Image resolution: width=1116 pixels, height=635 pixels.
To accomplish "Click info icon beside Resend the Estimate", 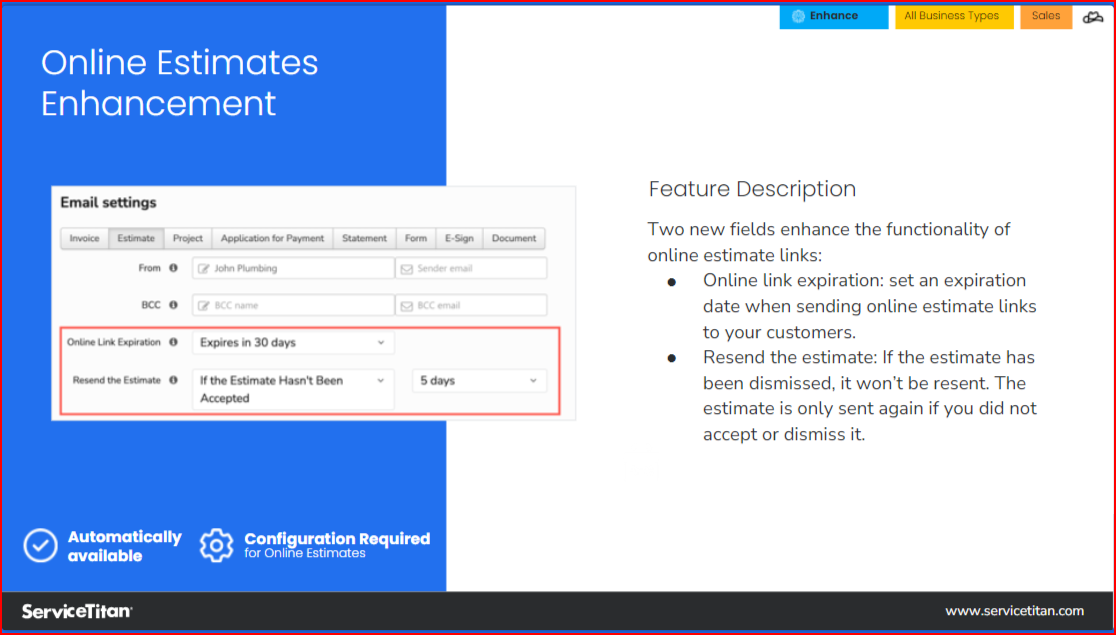I will [x=173, y=380].
